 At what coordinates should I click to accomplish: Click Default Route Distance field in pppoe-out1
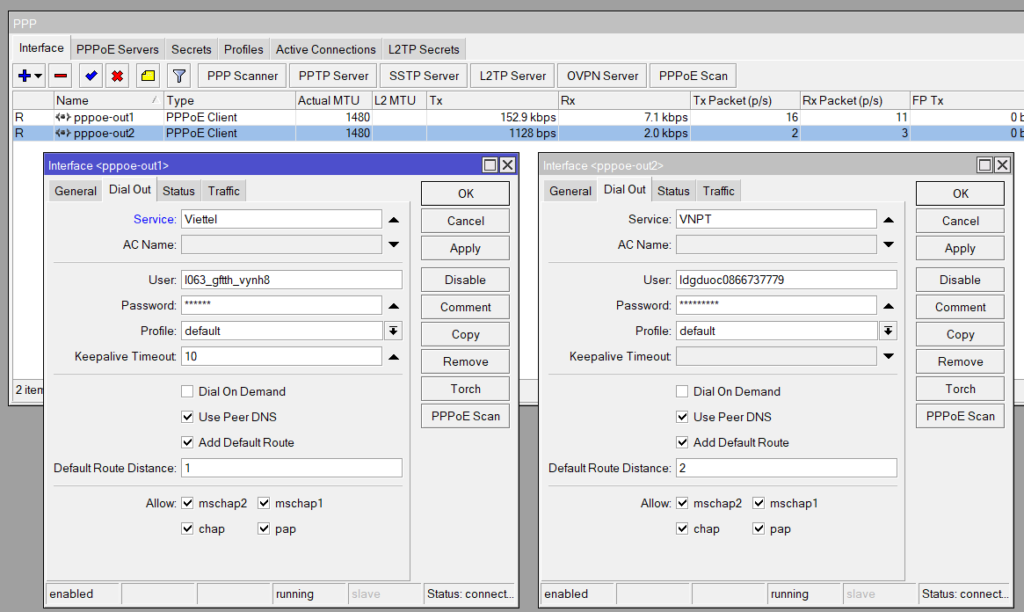(x=291, y=468)
